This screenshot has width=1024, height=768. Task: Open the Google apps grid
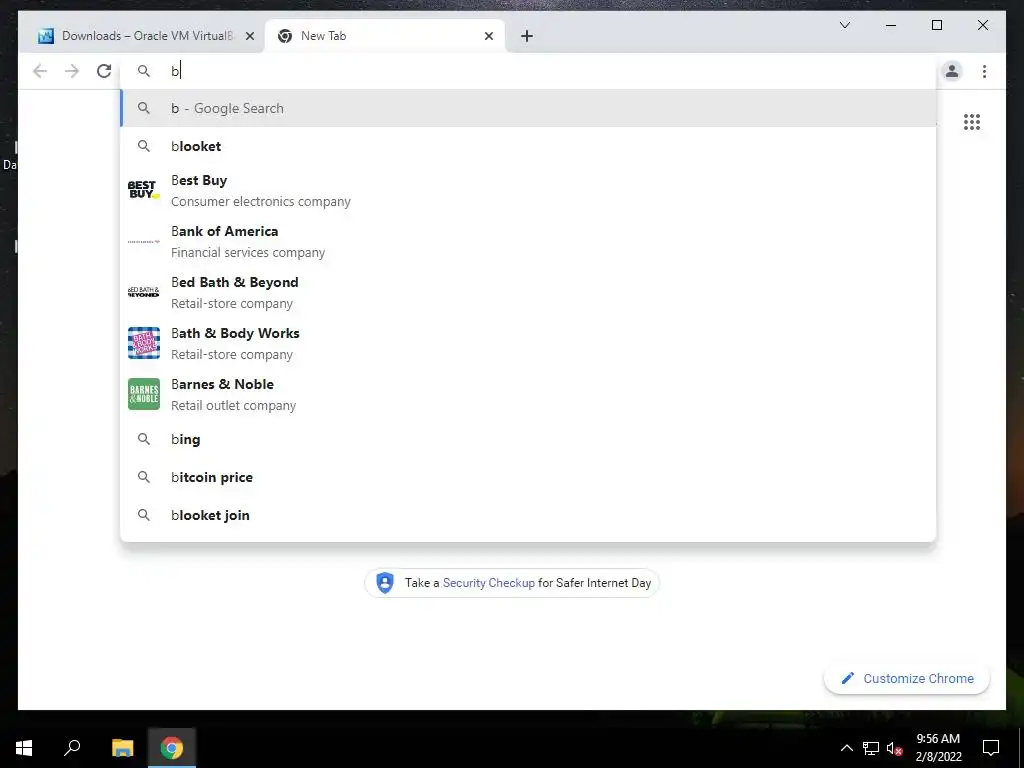(972, 122)
